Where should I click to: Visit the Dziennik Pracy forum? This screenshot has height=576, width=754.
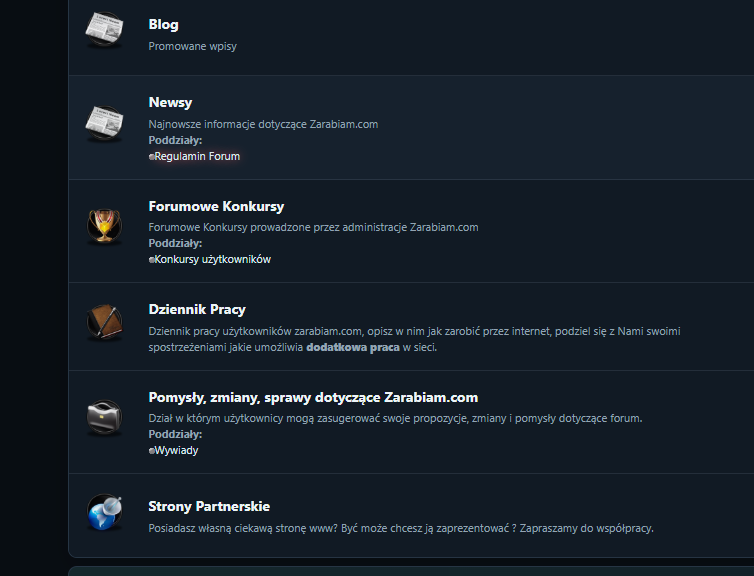197,309
